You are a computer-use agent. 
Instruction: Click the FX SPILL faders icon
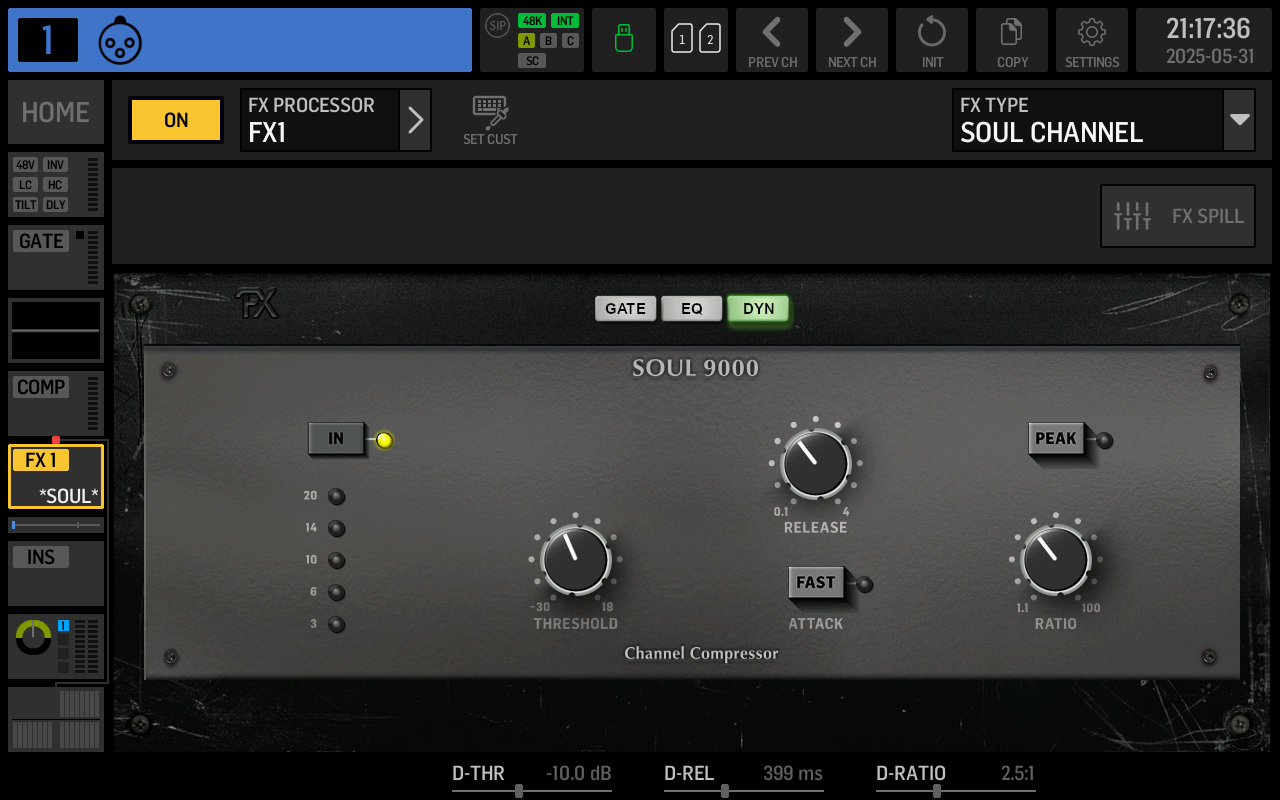[x=1177, y=215]
